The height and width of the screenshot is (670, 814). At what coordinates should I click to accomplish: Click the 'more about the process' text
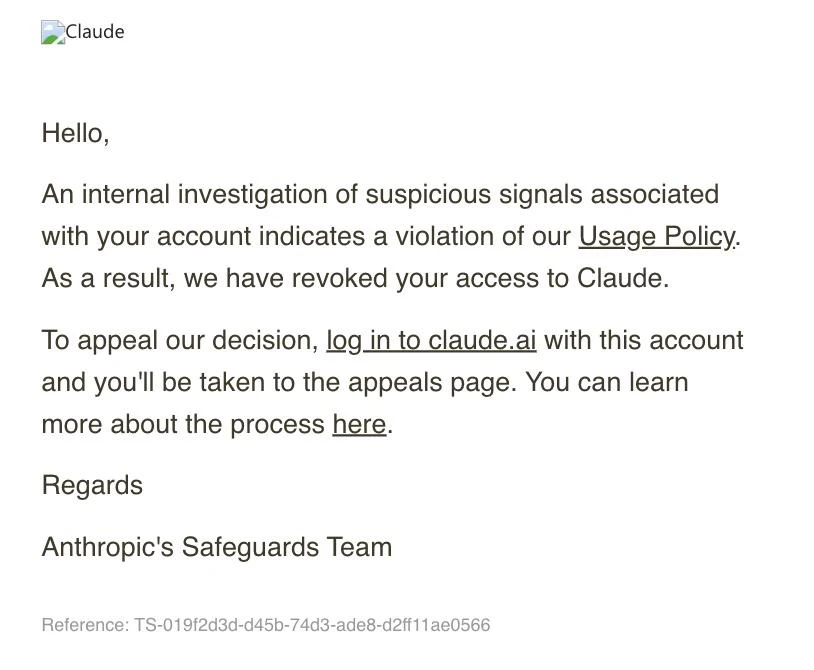183,425
